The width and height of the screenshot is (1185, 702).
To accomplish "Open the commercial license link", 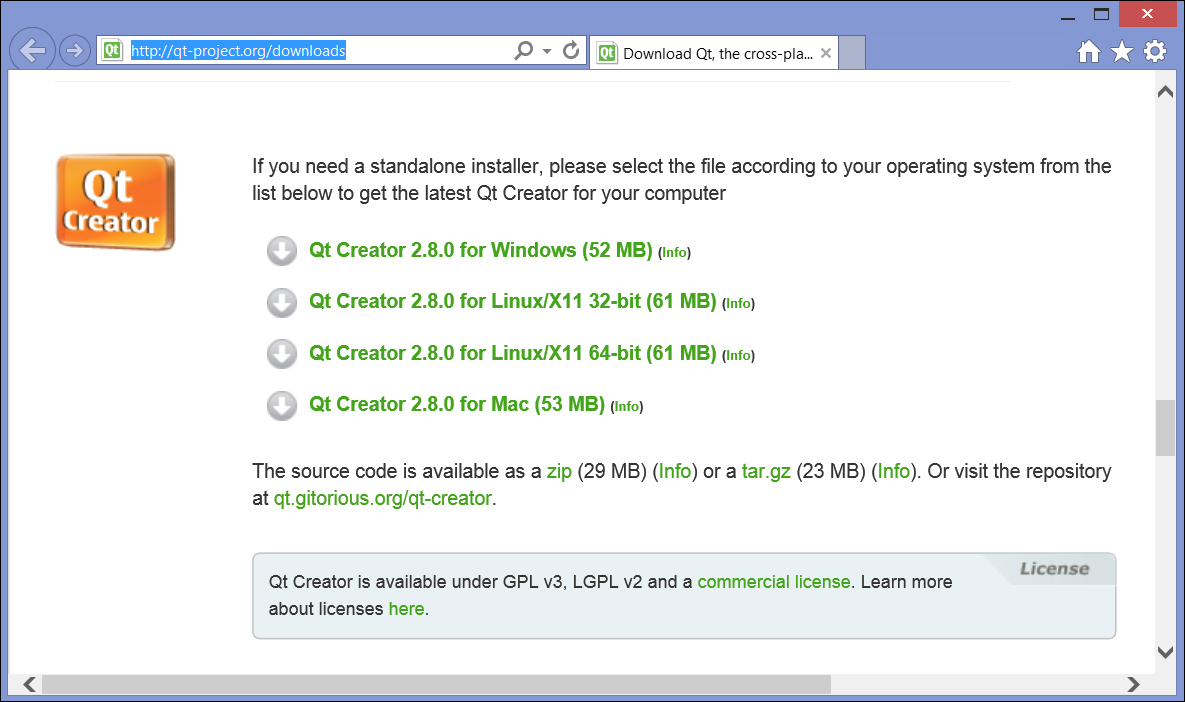I will (774, 582).
